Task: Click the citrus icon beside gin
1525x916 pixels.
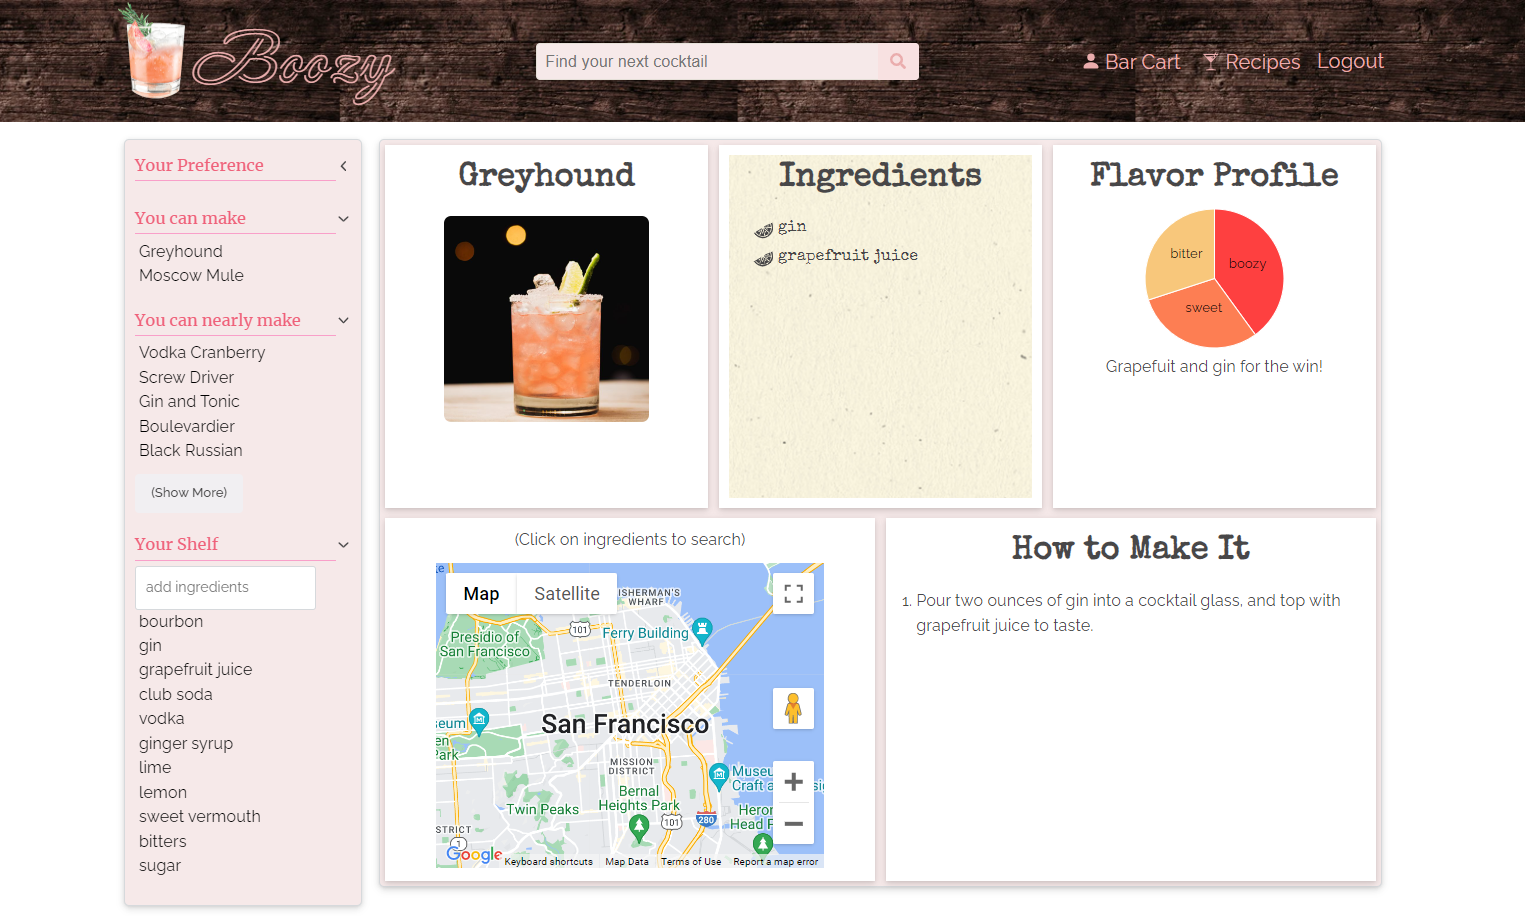Action: coord(764,230)
